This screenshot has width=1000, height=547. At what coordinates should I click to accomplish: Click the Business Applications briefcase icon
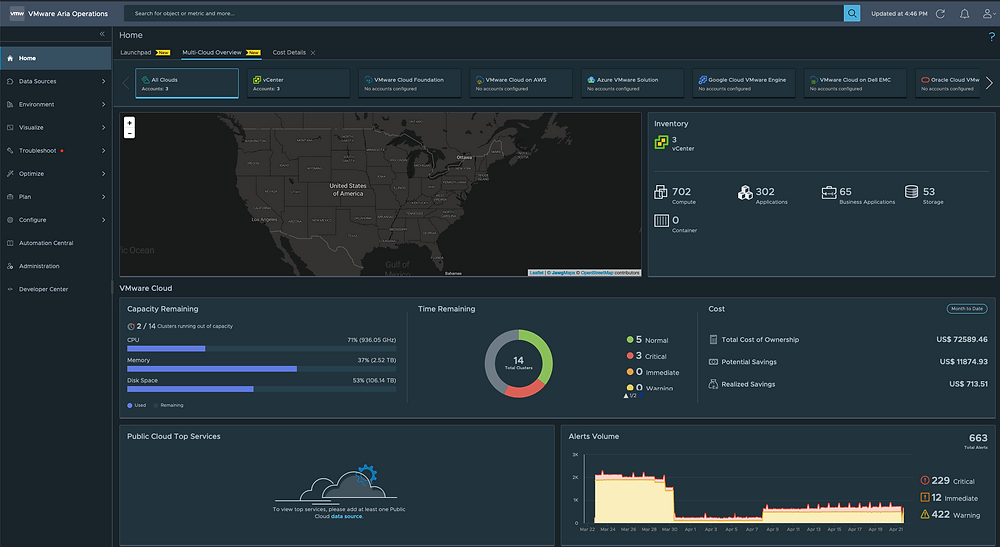(828, 192)
